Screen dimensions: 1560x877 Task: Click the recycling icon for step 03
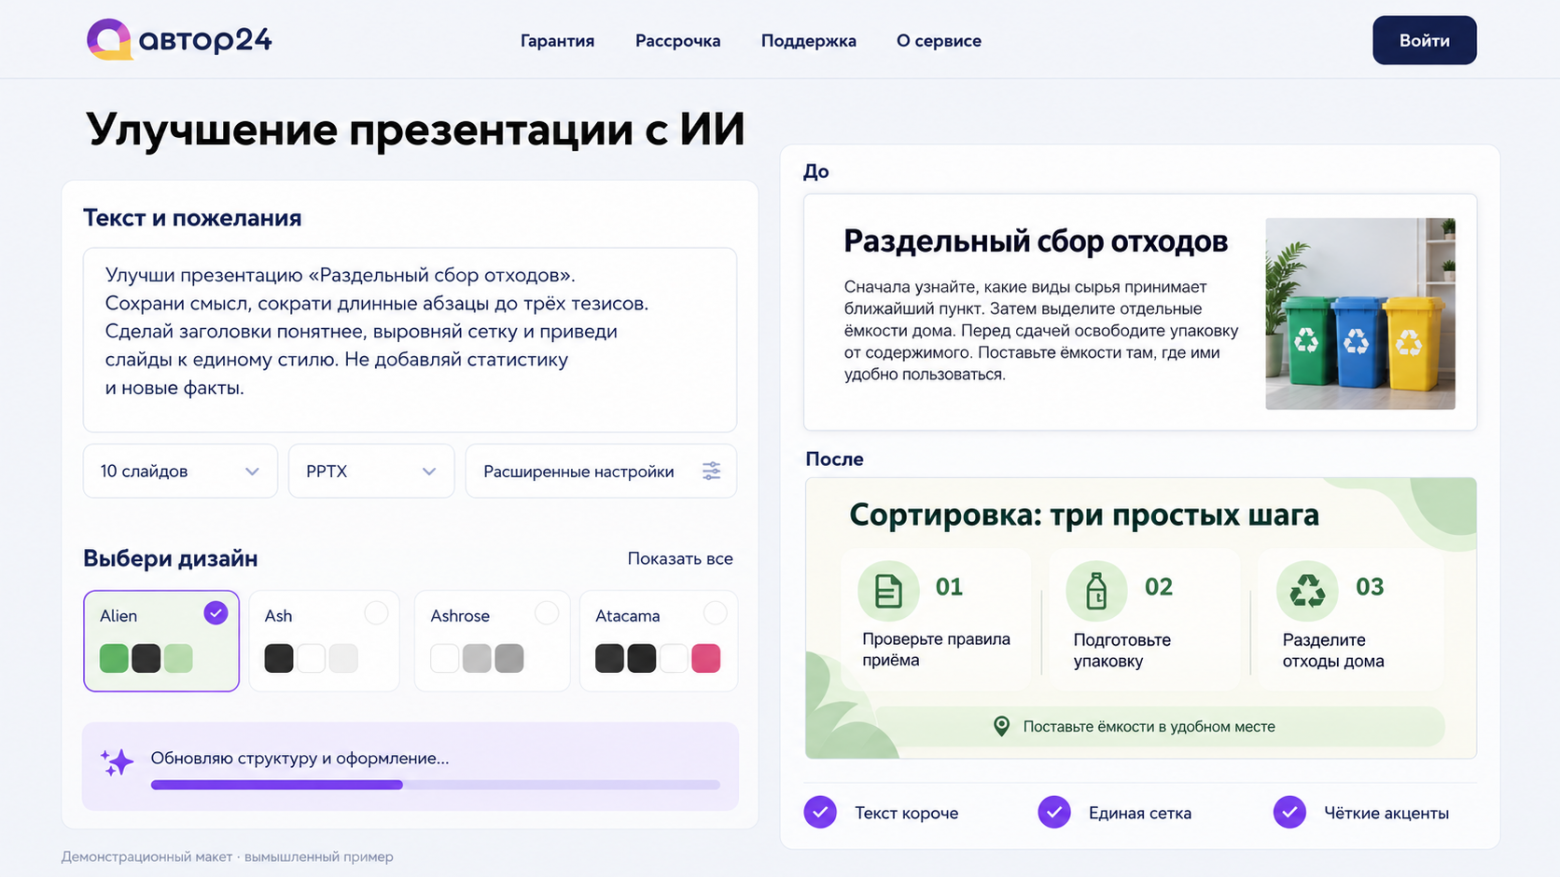(x=1307, y=591)
